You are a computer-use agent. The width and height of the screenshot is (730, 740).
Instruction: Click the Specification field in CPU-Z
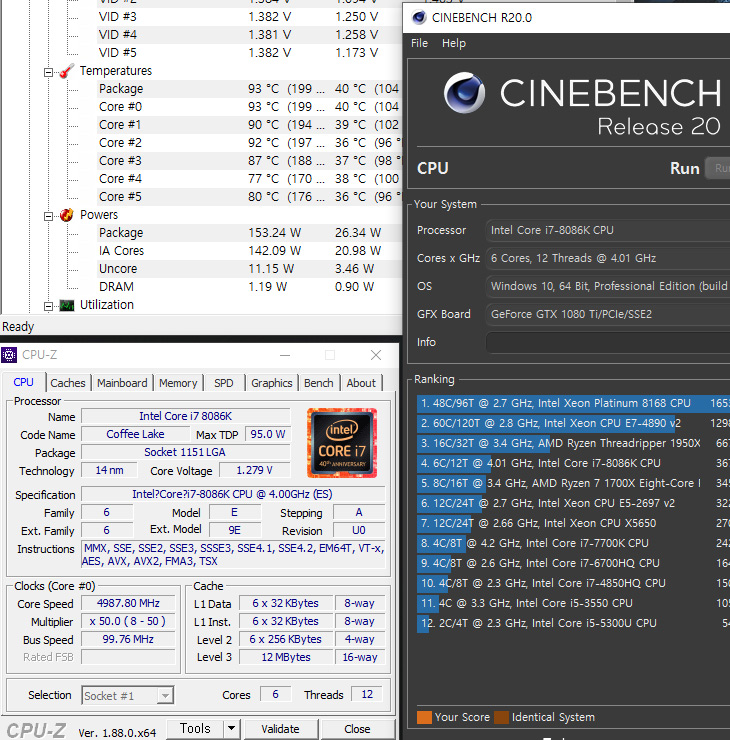(233, 494)
